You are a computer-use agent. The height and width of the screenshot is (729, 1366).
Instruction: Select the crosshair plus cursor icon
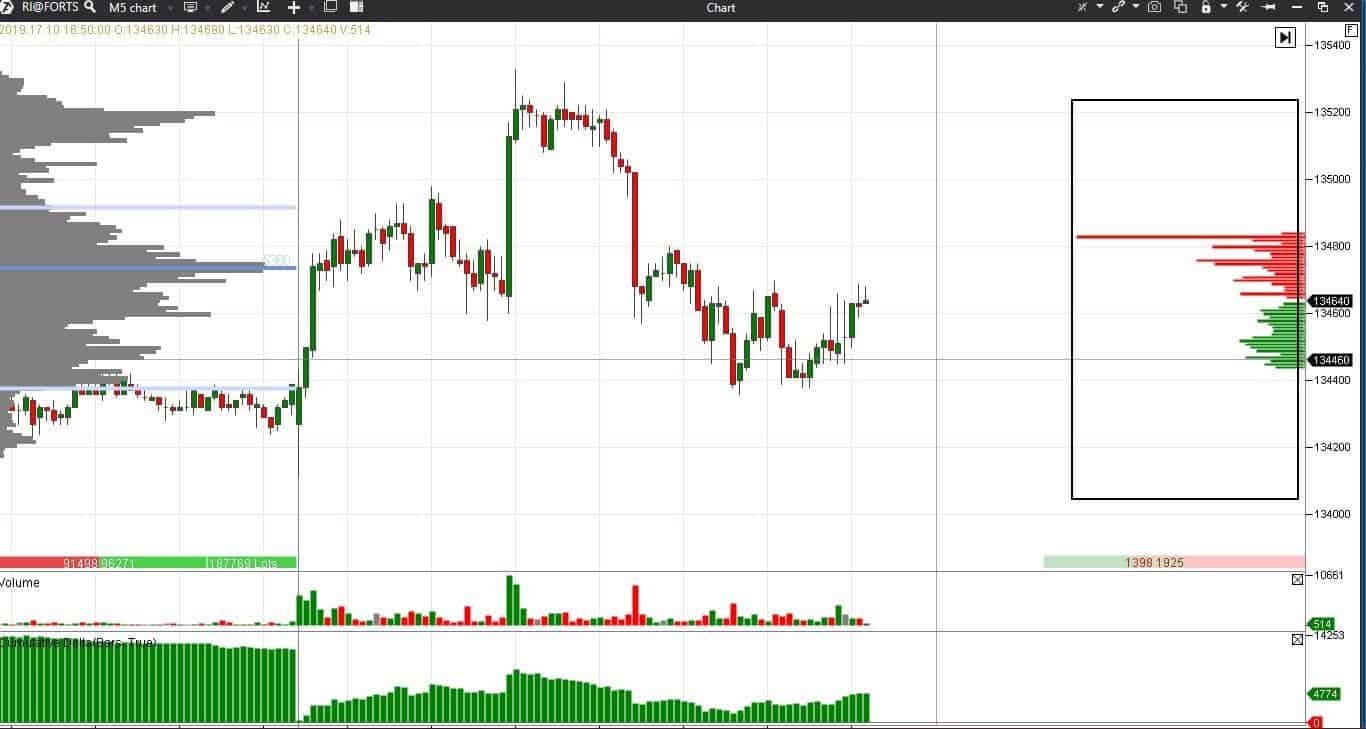coord(293,8)
